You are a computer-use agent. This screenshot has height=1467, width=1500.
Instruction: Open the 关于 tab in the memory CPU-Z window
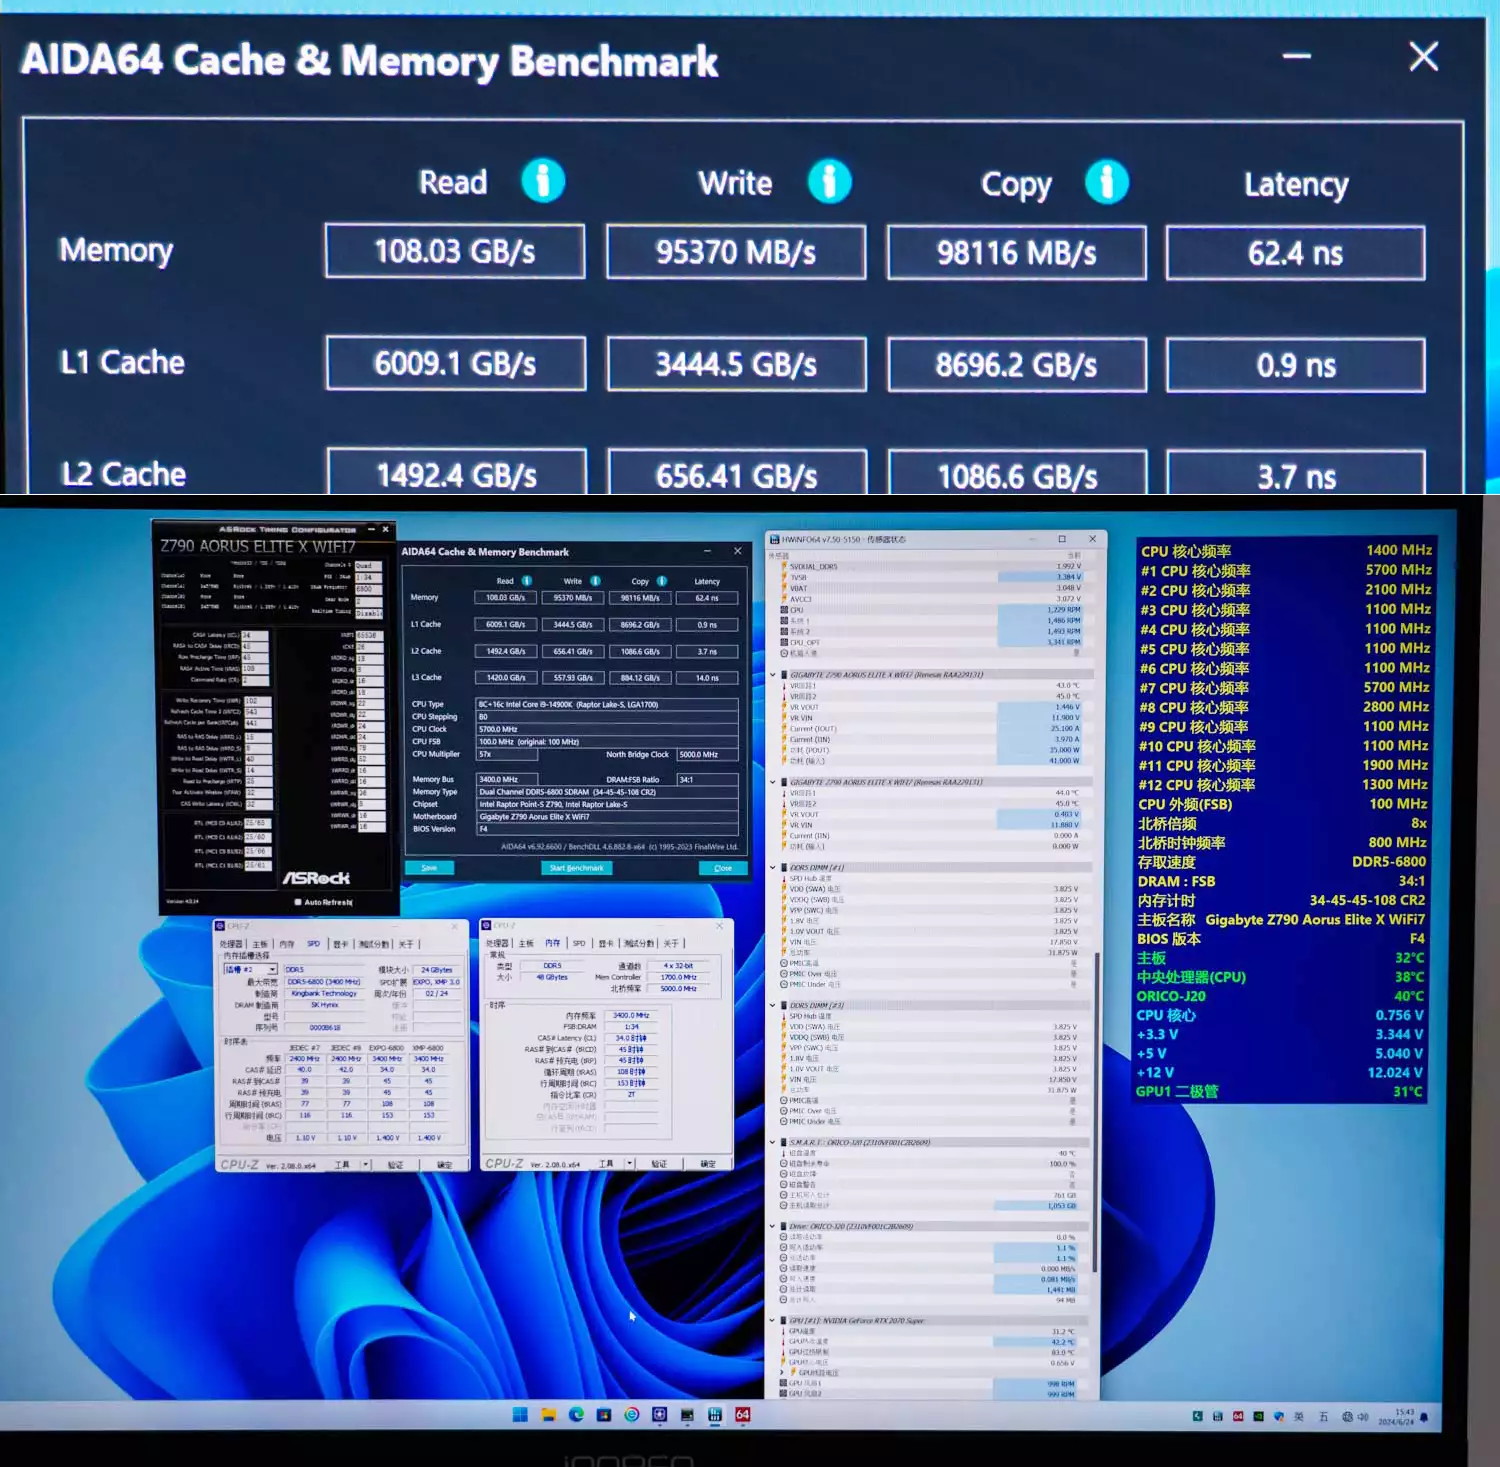coord(671,943)
